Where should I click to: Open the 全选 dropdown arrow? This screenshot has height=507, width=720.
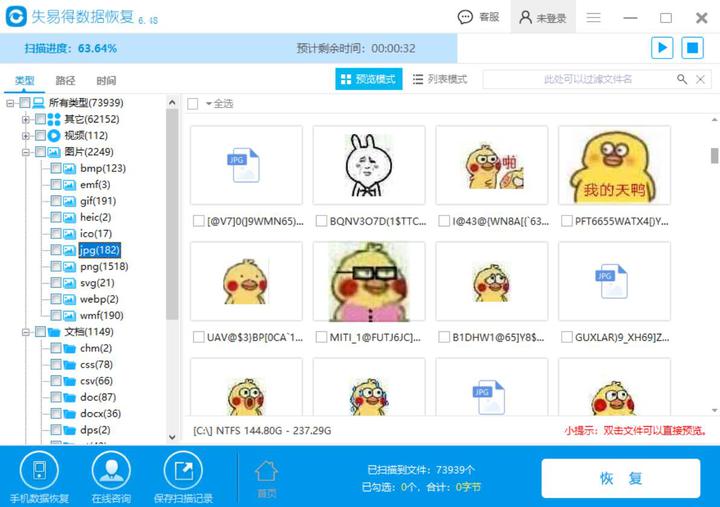(208, 104)
